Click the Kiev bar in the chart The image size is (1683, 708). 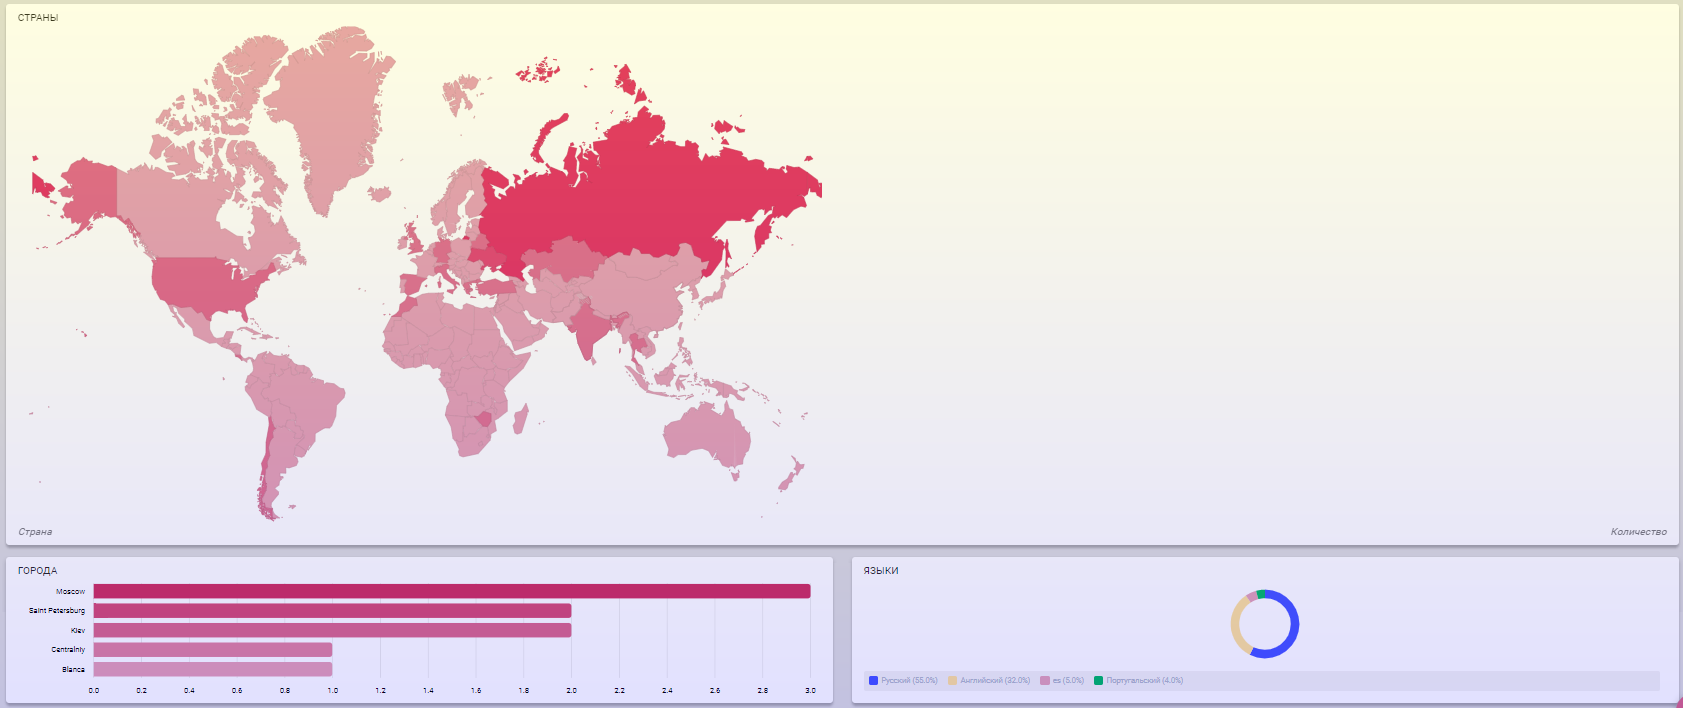tap(332, 630)
